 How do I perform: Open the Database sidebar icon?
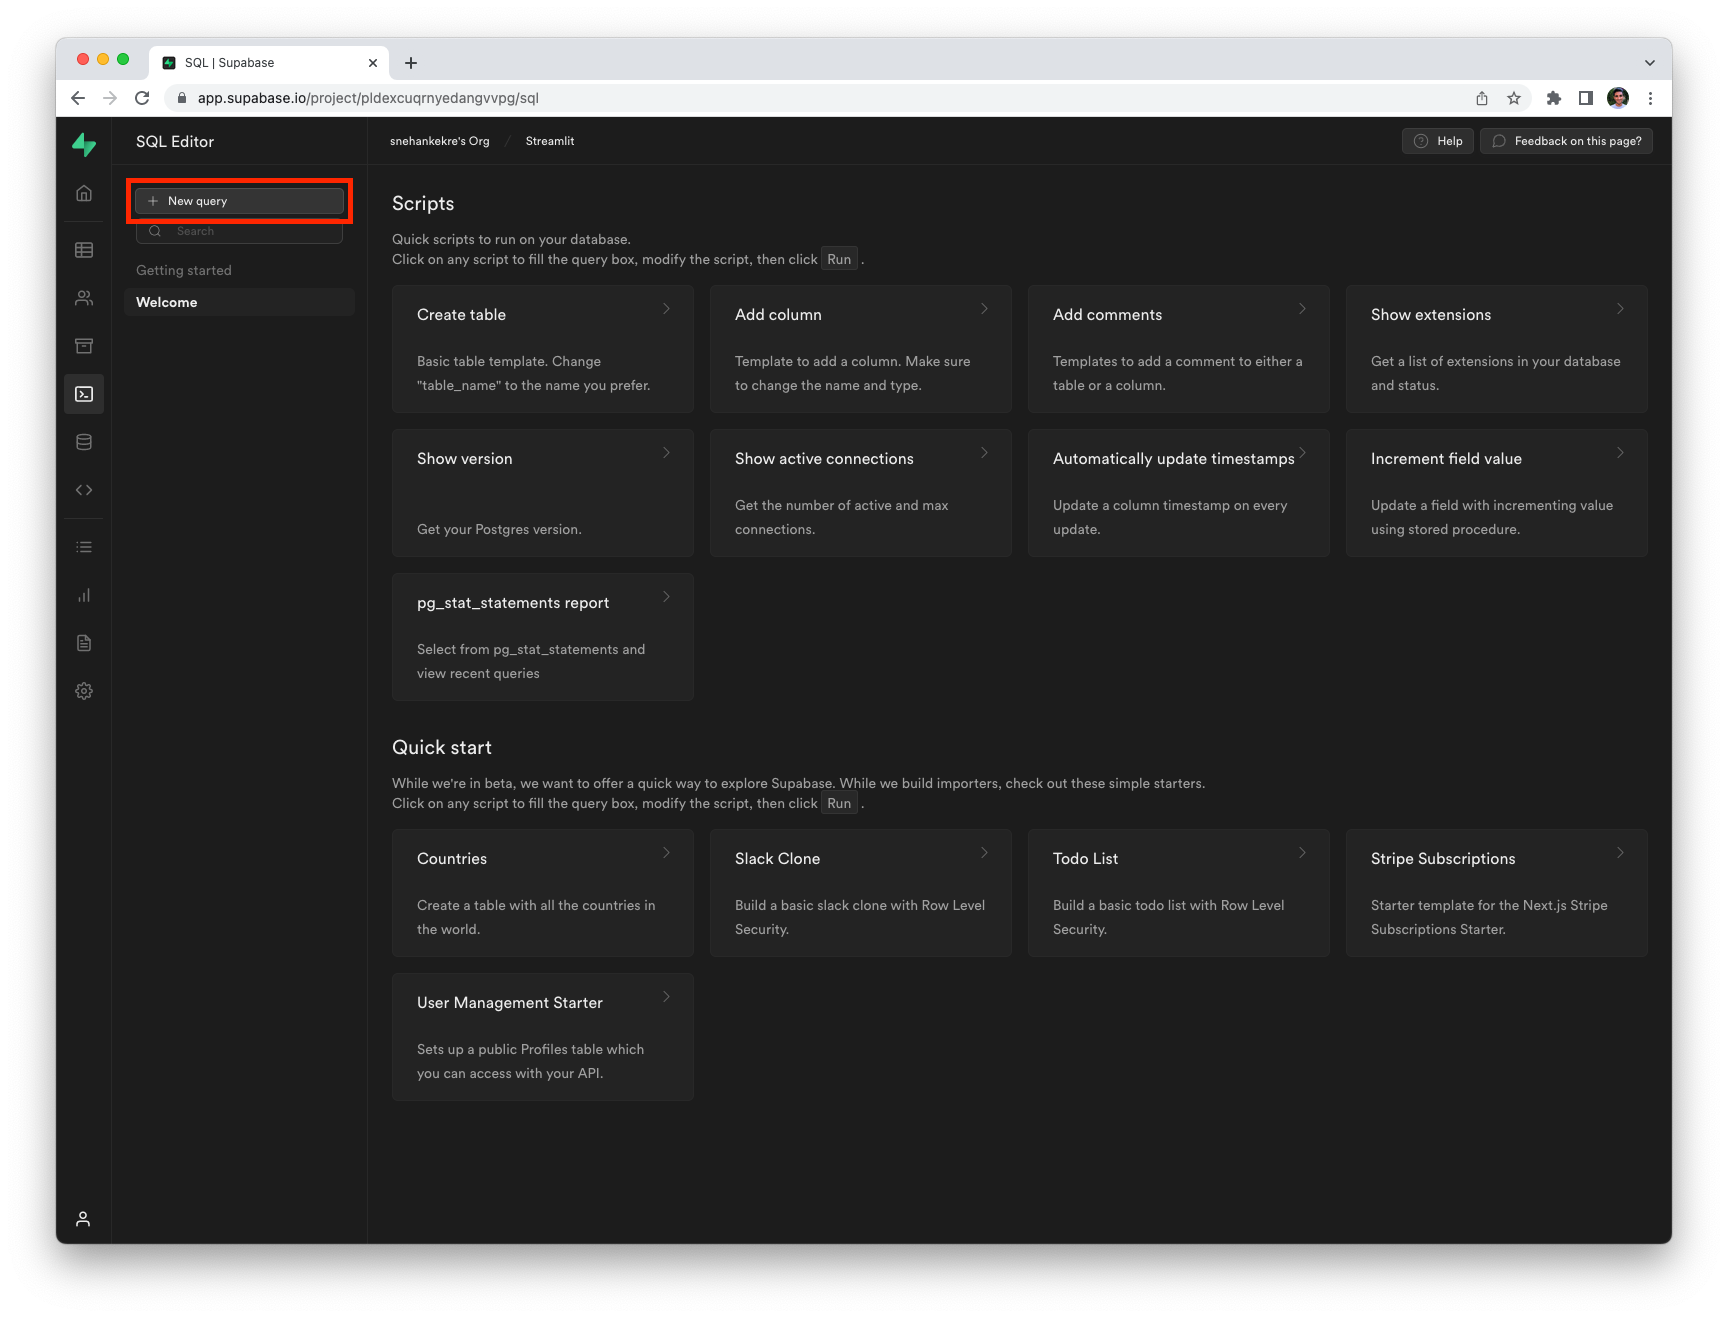84,442
